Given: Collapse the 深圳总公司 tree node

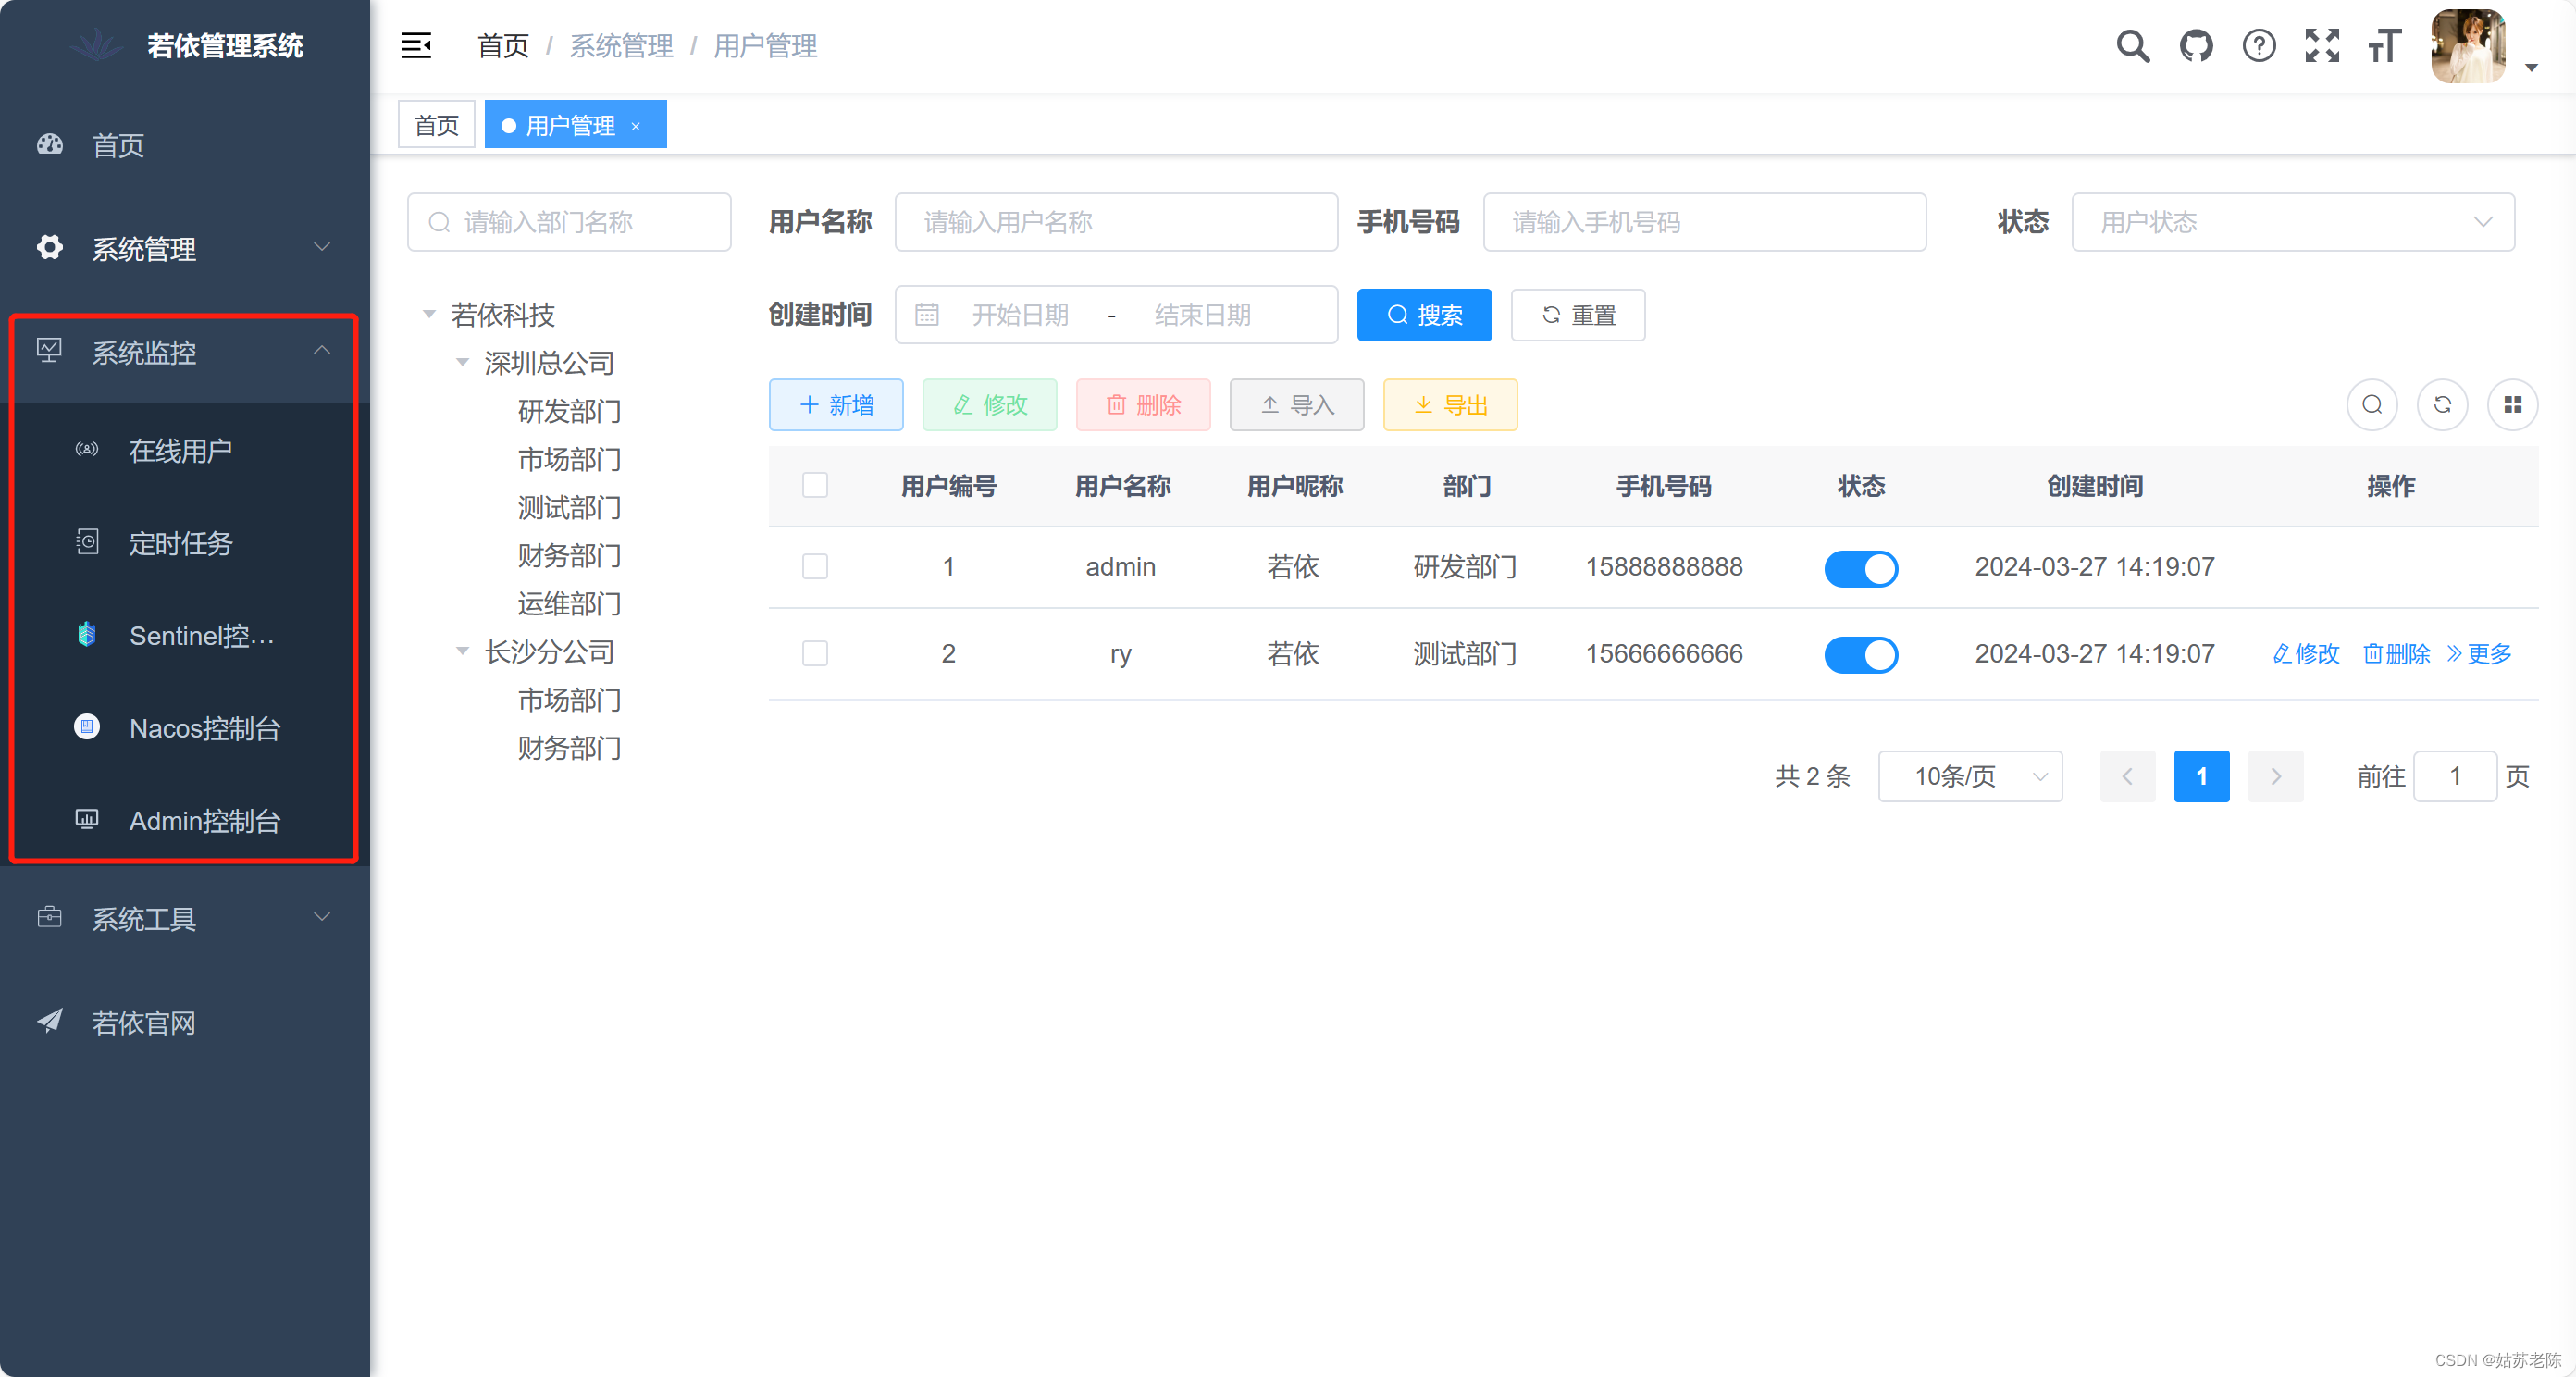Looking at the screenshot, I should (462, 363).
